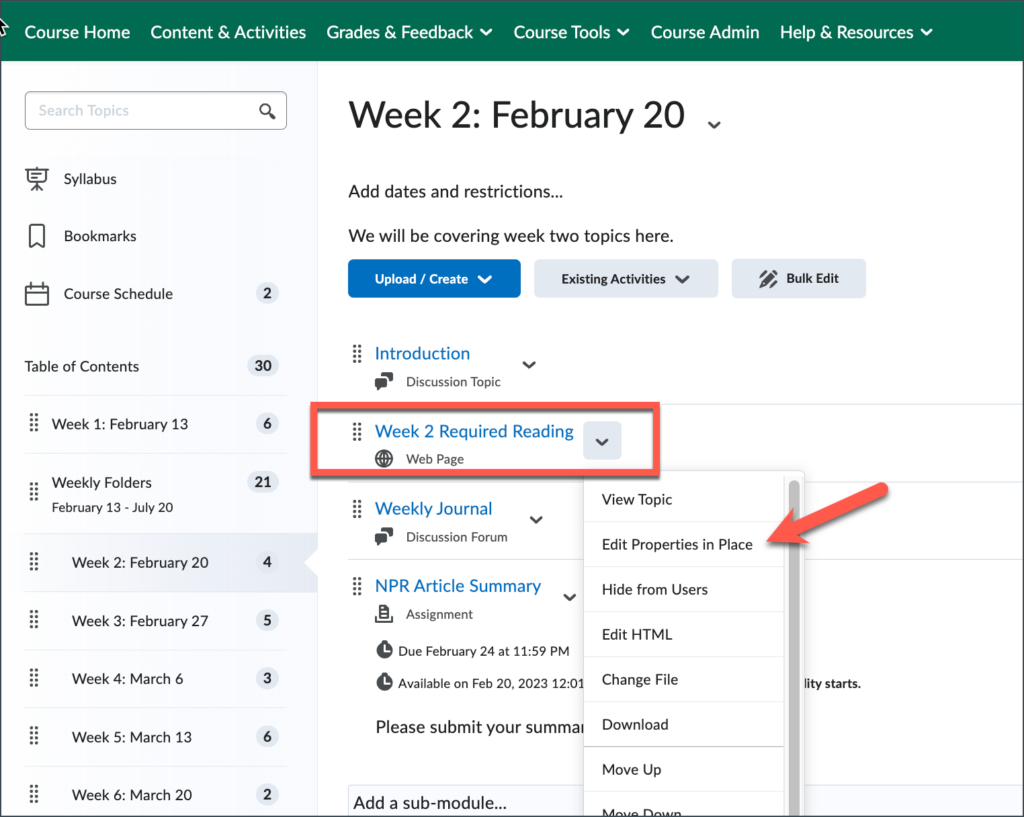1024x817 pixels.
Task: Expand the NPR Article Summary options chevron
Action: 569,597
